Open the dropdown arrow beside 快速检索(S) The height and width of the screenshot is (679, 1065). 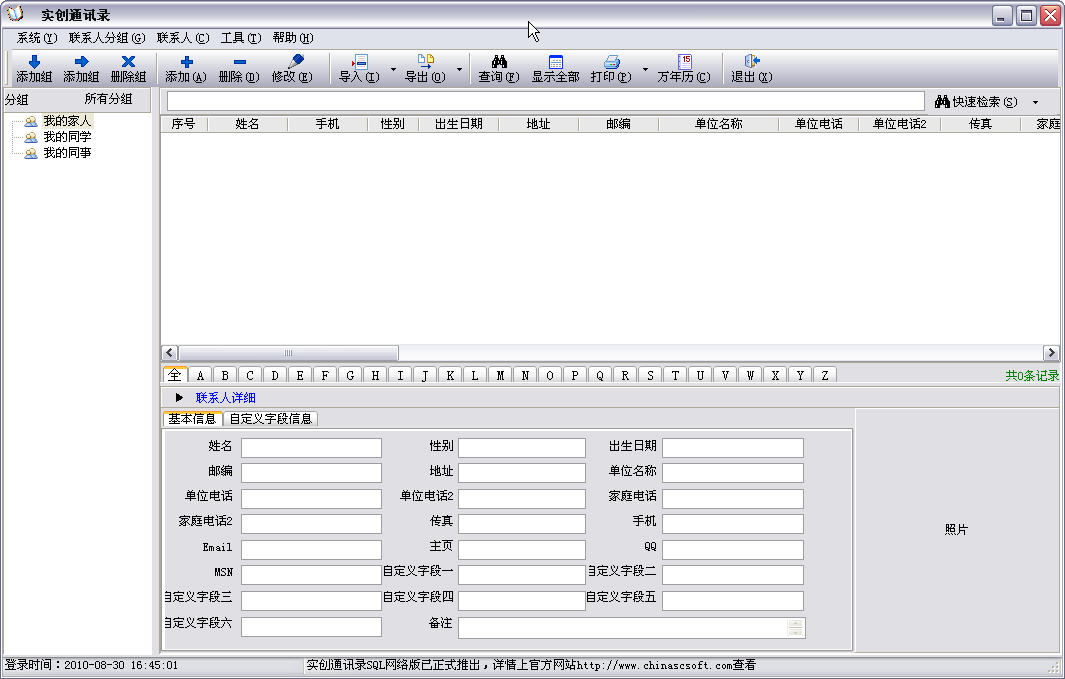(x=1035, y=102)
